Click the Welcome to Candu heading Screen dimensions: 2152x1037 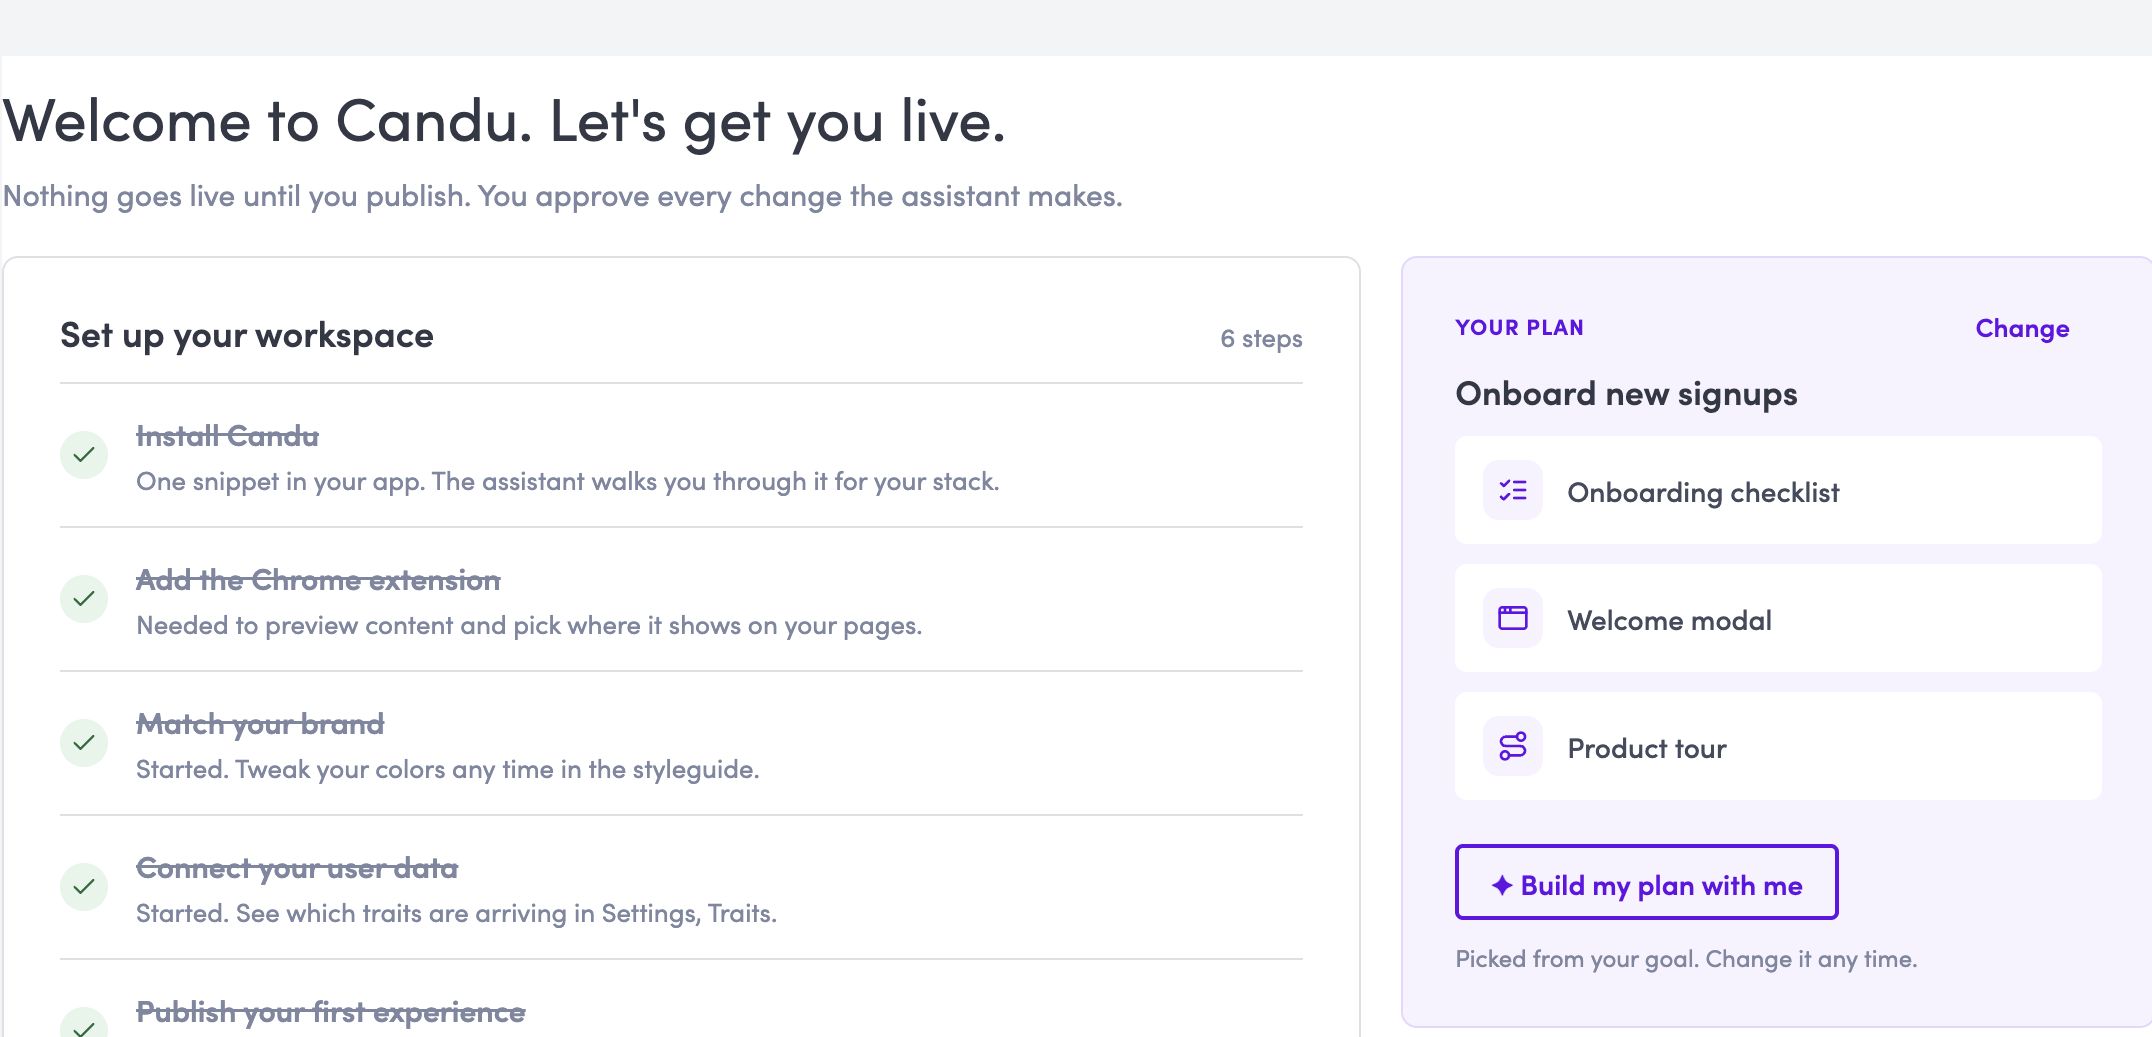point(505,122)
